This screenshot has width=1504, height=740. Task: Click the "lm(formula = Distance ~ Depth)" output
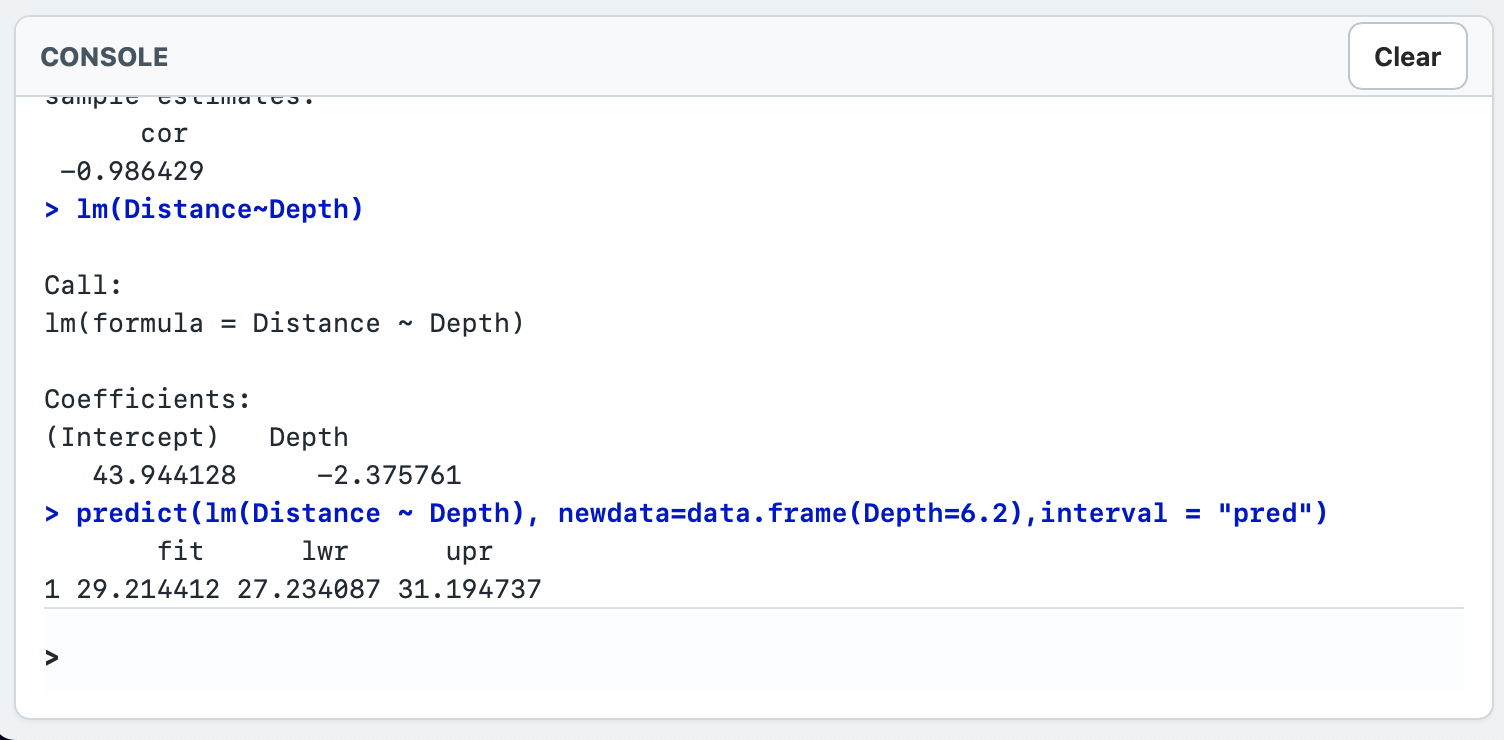point(284,324)
